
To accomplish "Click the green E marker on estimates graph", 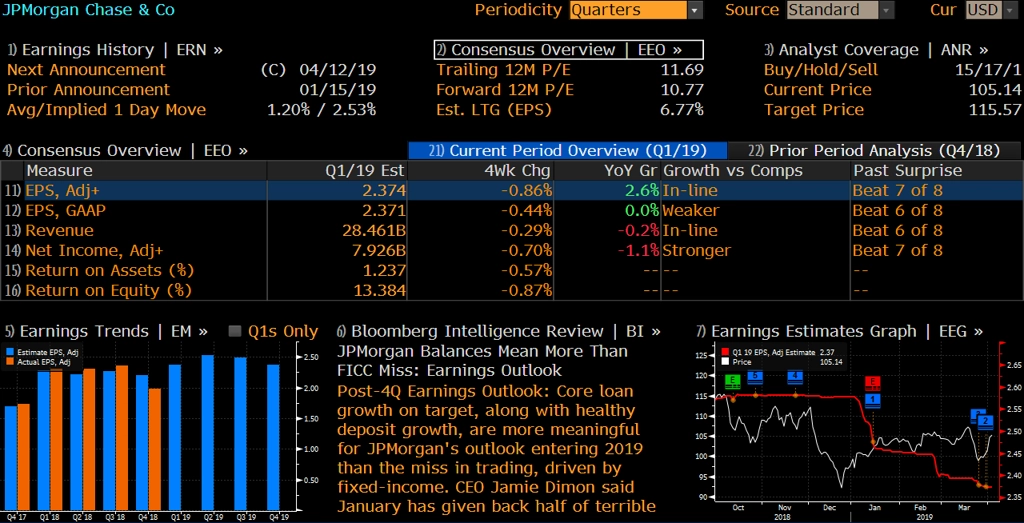I will click(x=733, y=381).
